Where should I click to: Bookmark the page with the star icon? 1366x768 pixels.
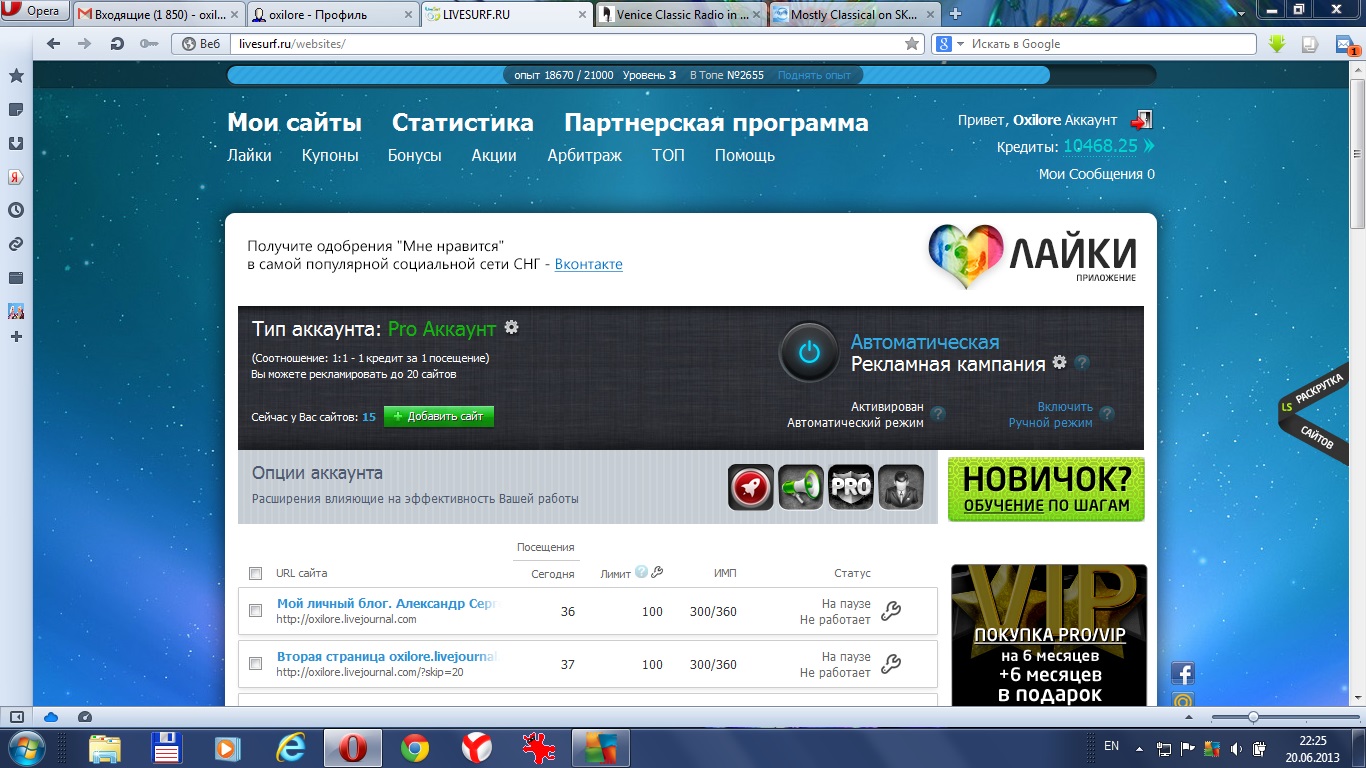911,44
